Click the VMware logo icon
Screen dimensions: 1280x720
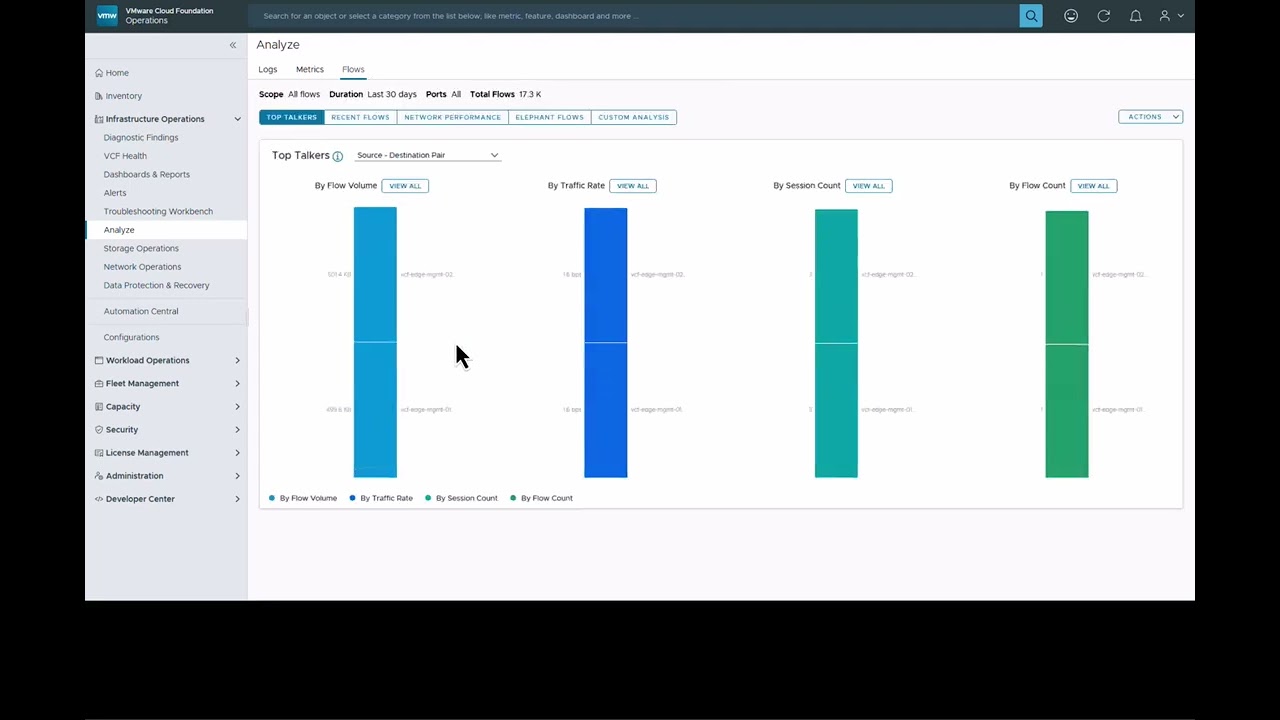(107, 16)
